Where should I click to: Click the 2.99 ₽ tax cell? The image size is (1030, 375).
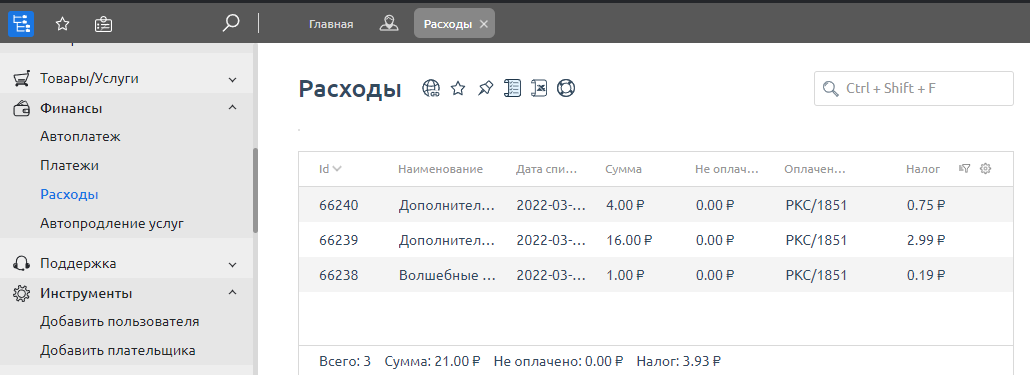926,240
